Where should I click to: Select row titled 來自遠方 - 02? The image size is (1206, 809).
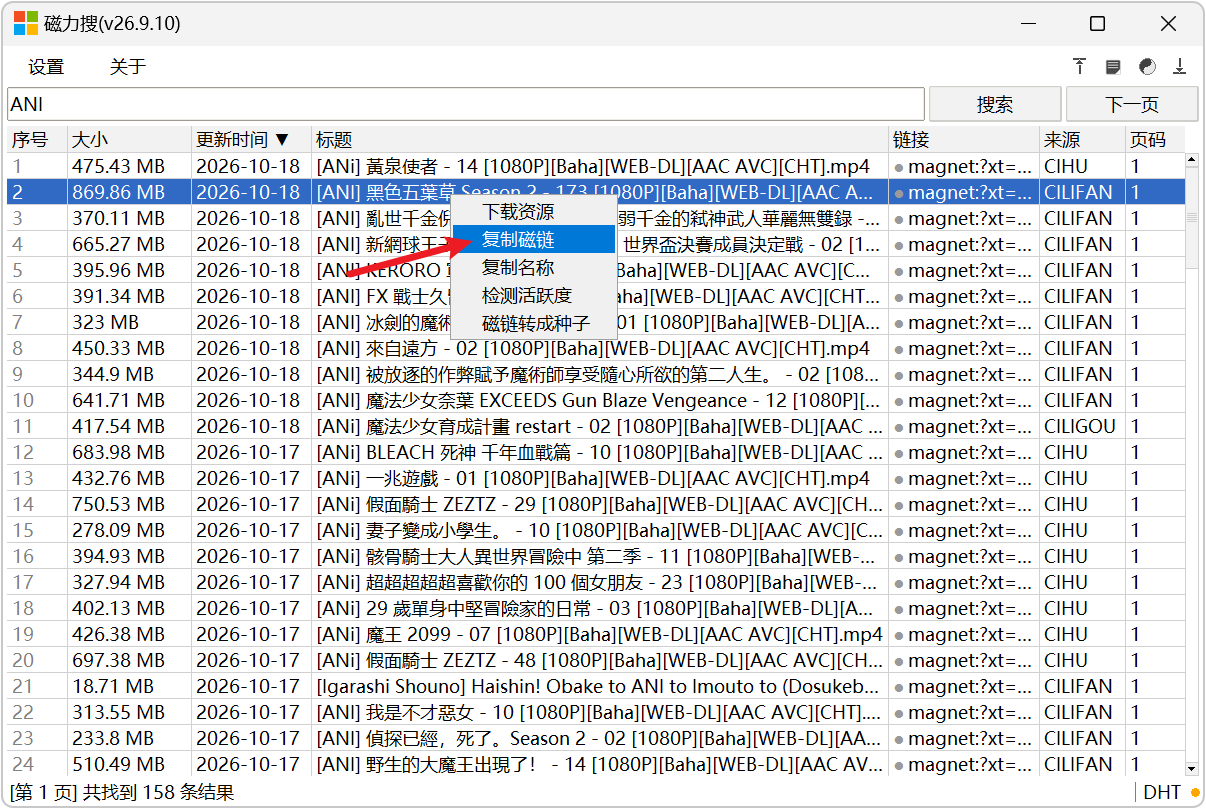point(595,348)
